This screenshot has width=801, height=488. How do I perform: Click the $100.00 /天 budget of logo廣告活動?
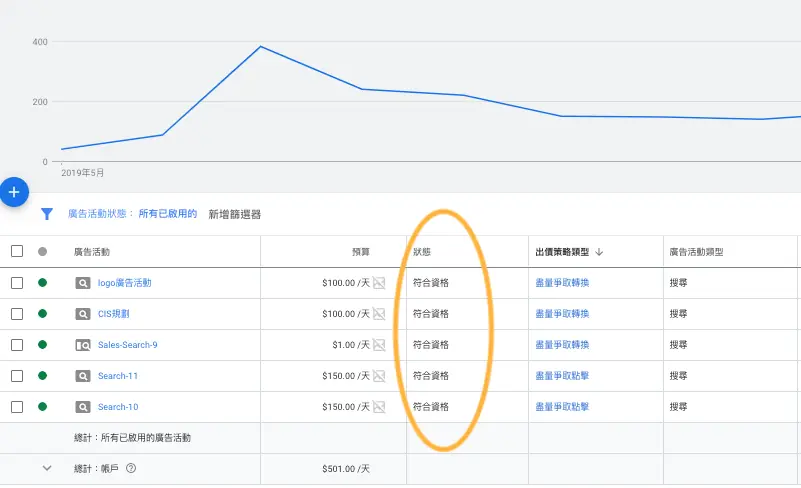(x=346, y=283)
